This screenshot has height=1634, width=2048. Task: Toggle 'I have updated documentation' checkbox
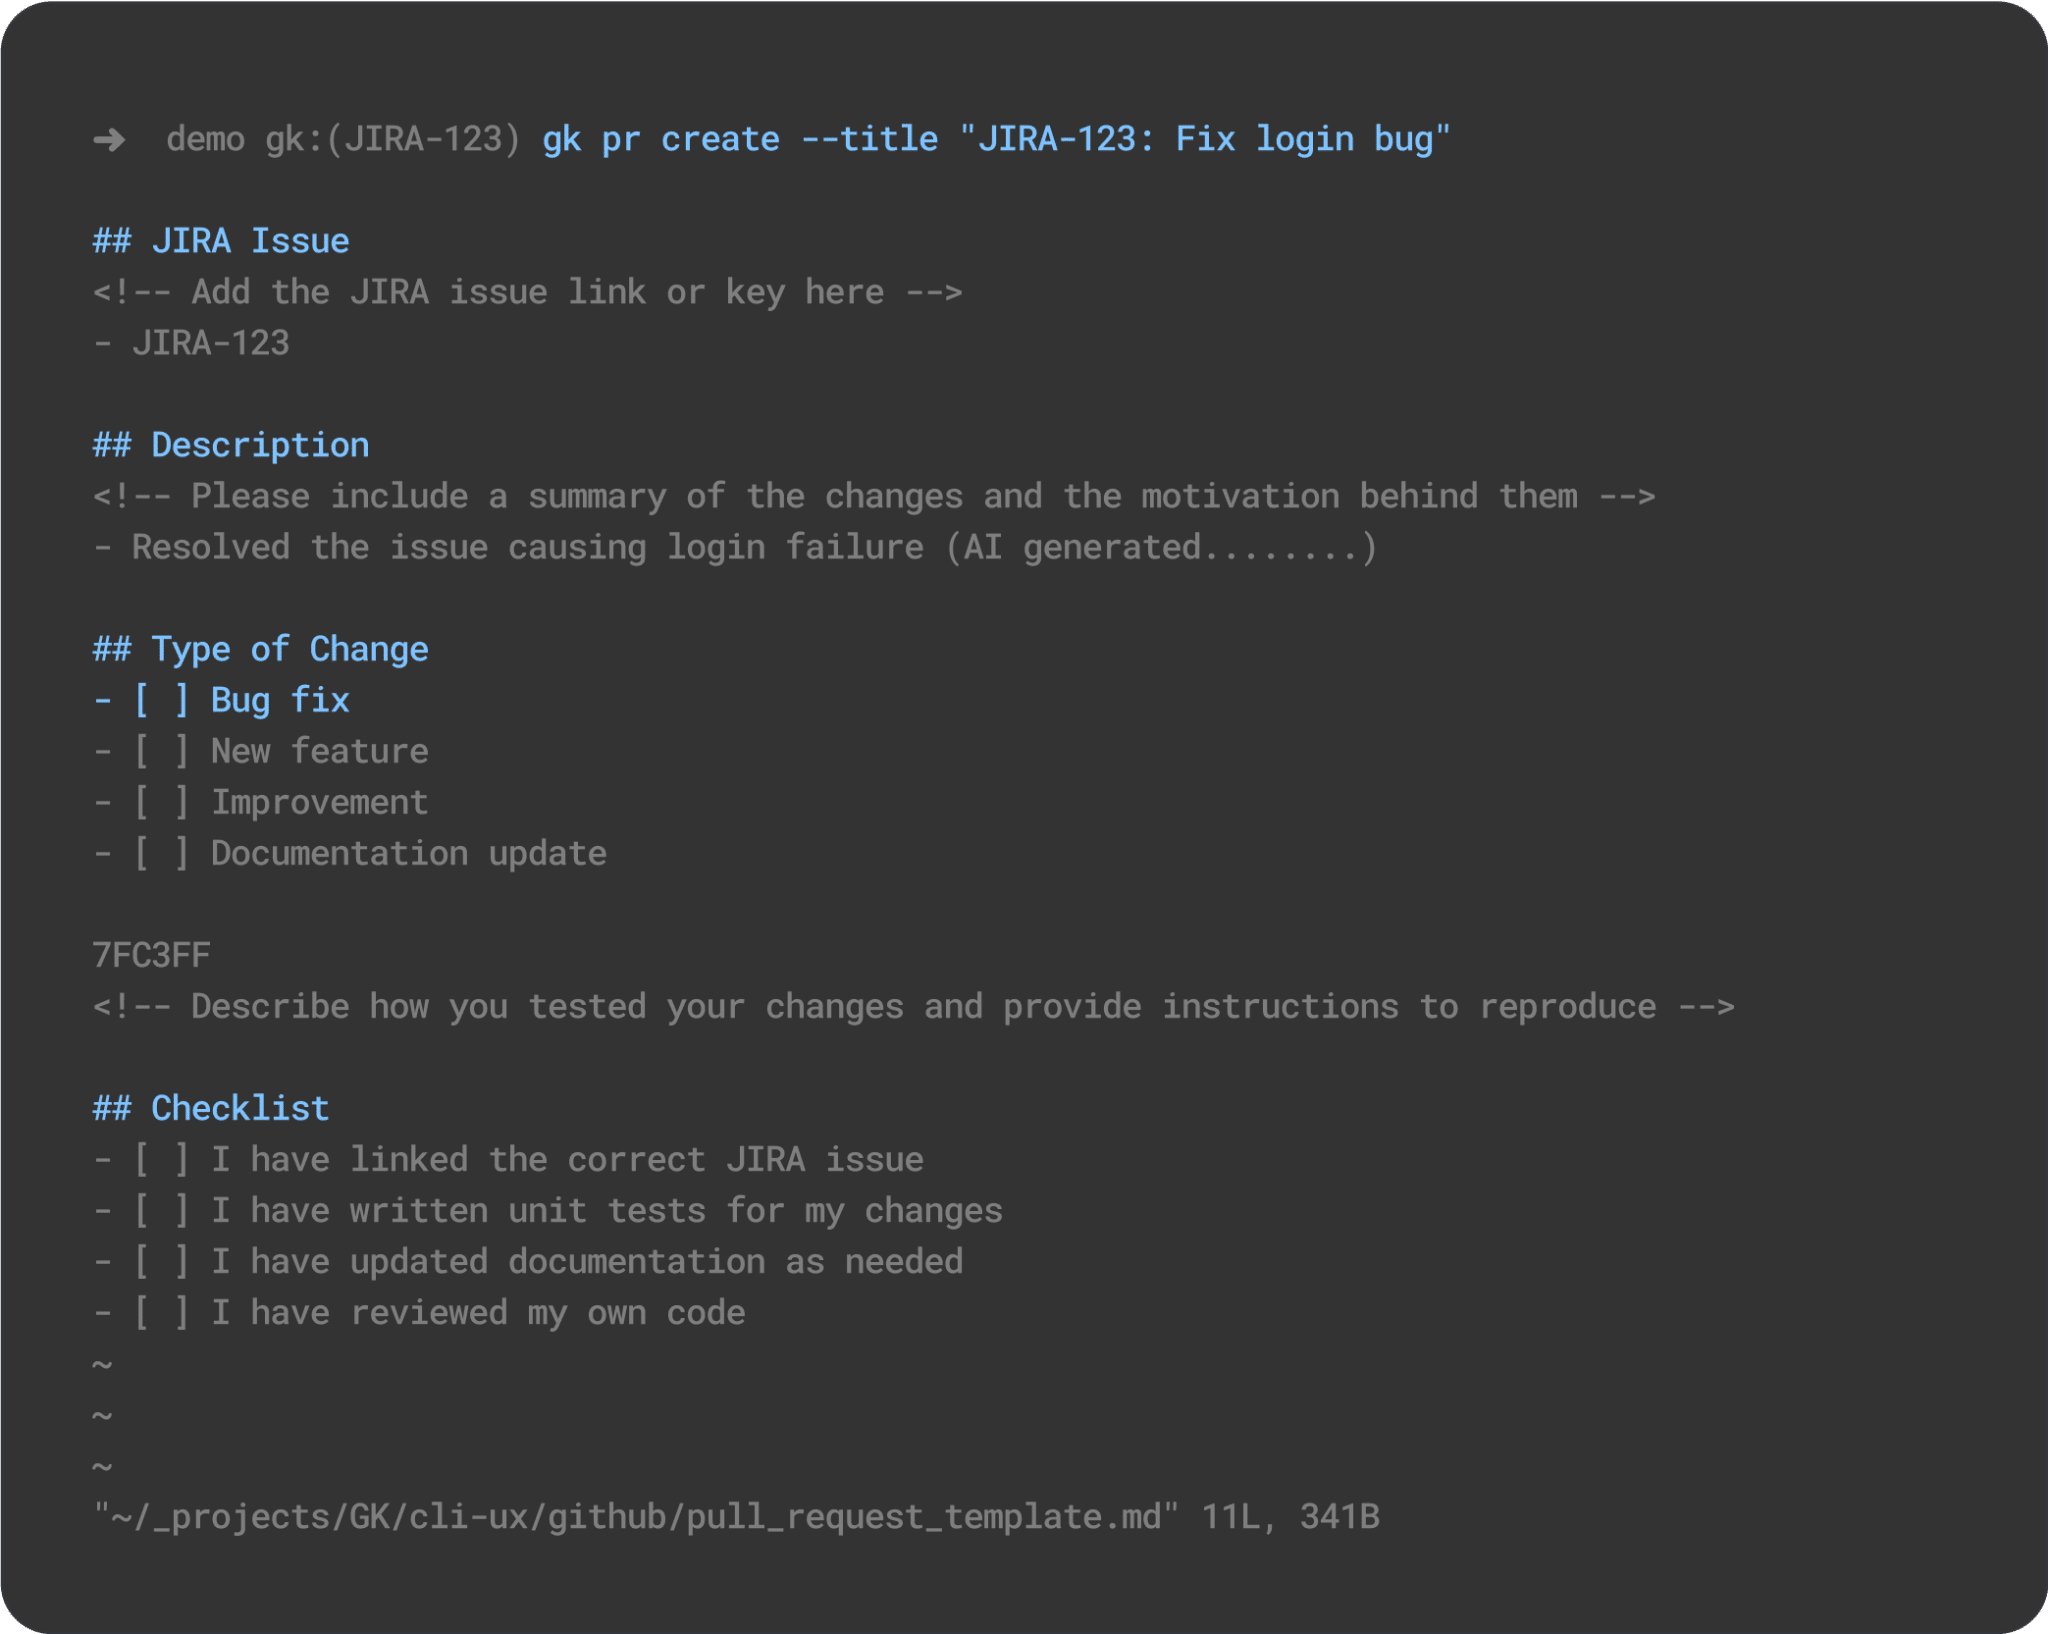[161, 1262]
